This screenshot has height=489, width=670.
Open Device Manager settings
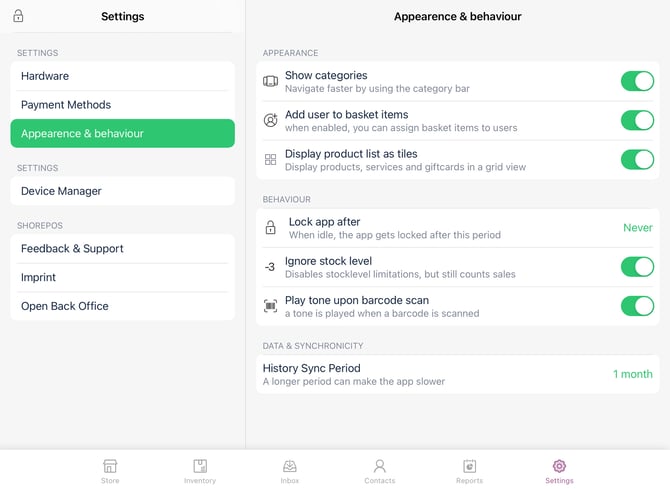pyautogui.click(x=122, y=191)
